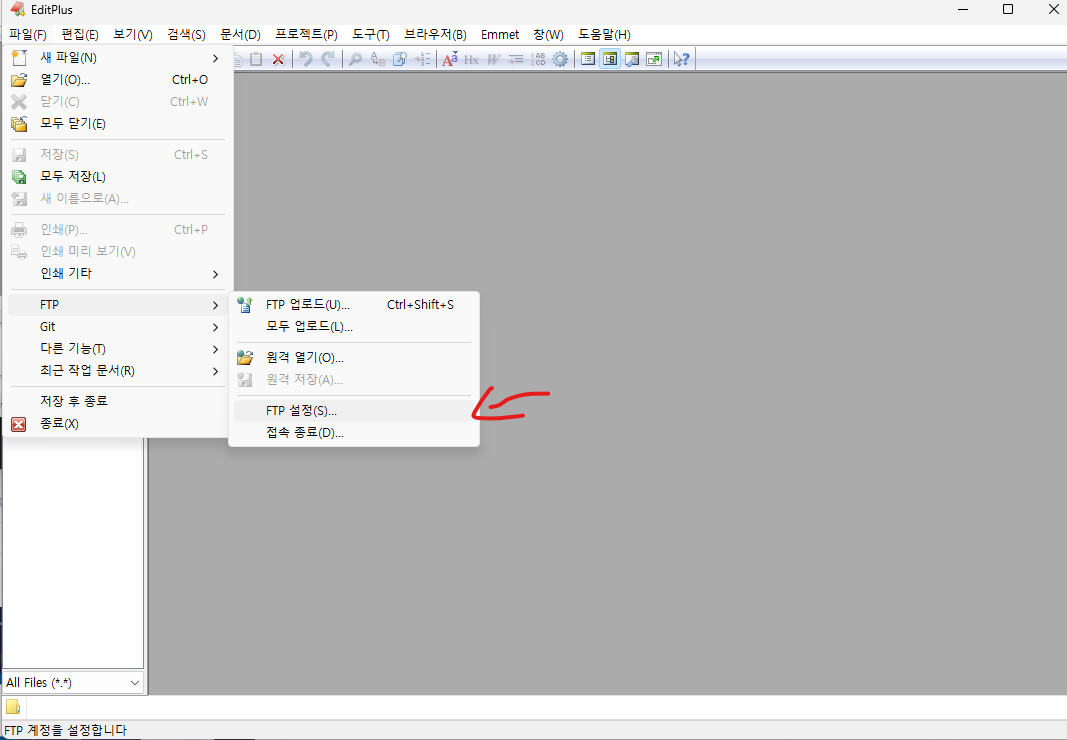Expand the Git submenu arrow
Image resolution: width=1067 pixels, height=740 pixels.
point(215,327)
